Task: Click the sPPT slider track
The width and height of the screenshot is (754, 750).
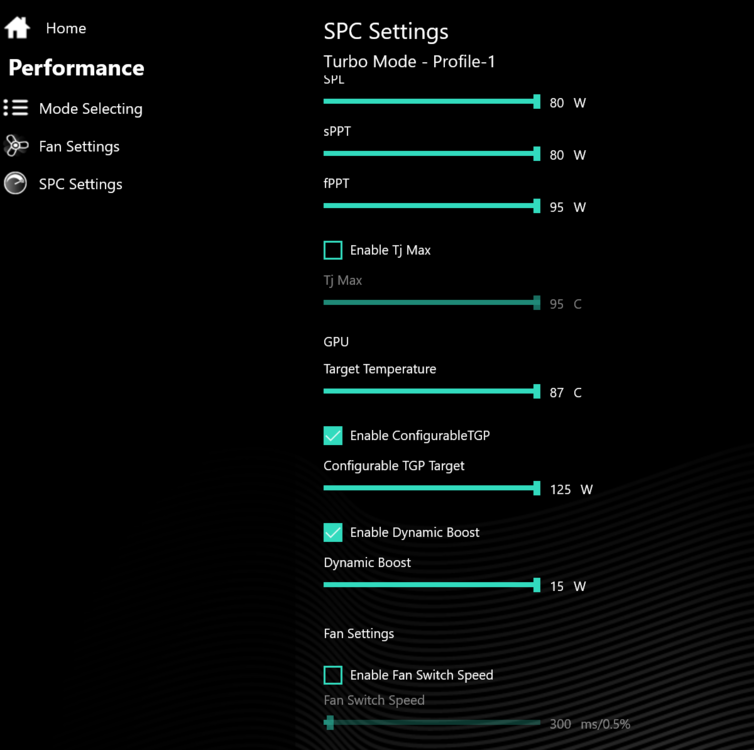Action: pyautogui.click(x=430, y=153)
